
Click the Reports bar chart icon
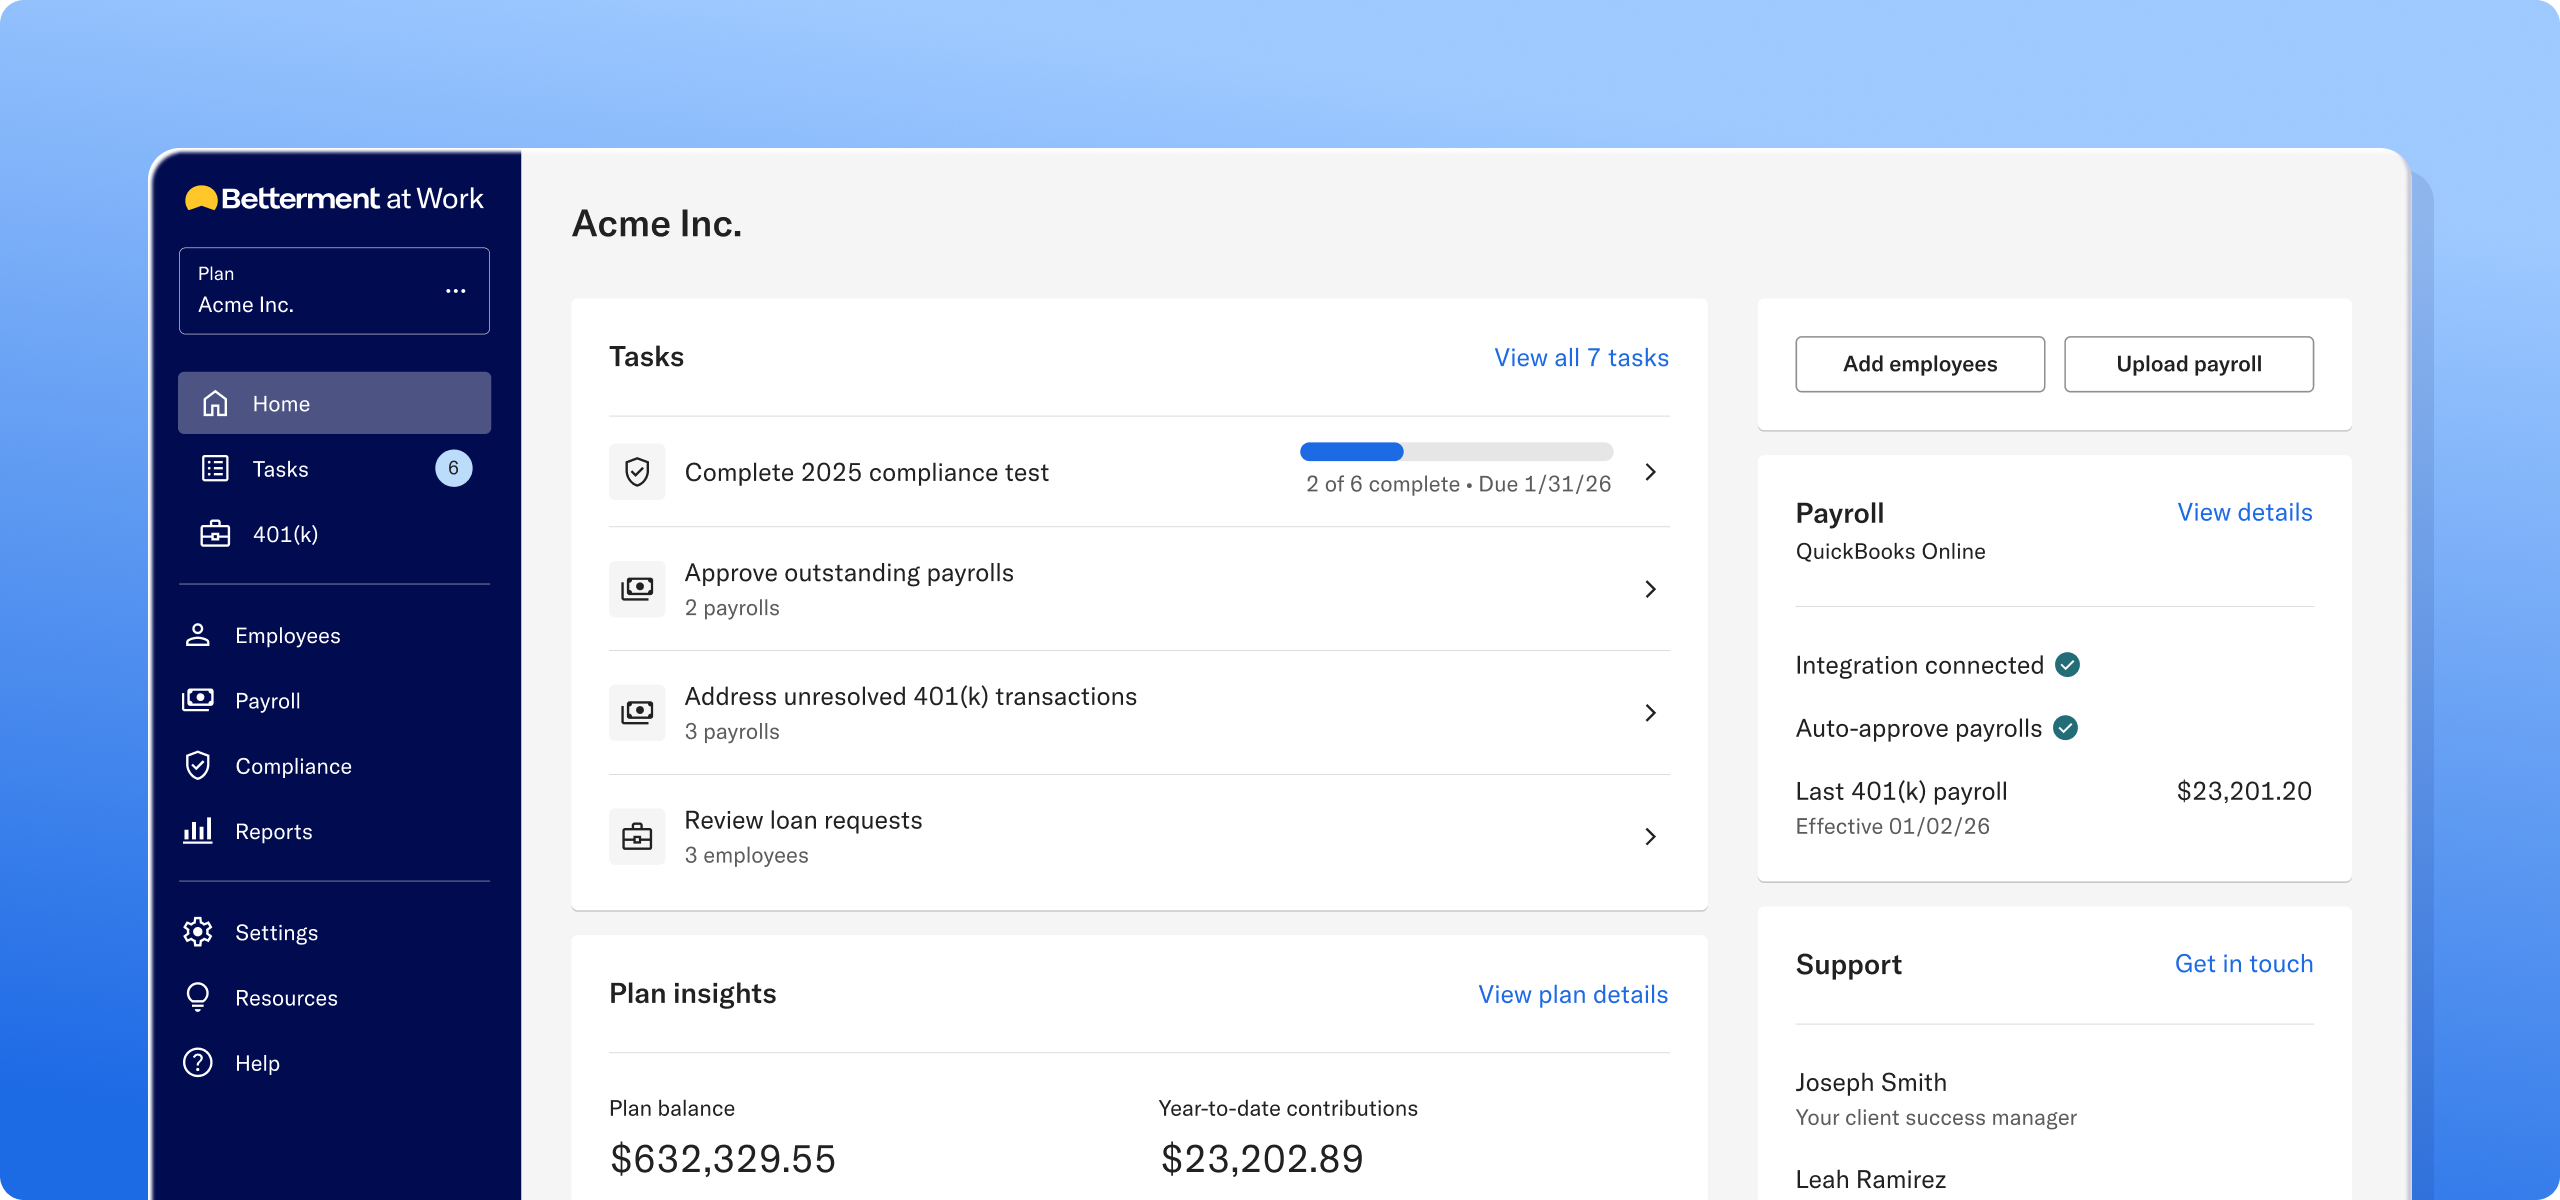pyautogui.click(x=198, y=831)
